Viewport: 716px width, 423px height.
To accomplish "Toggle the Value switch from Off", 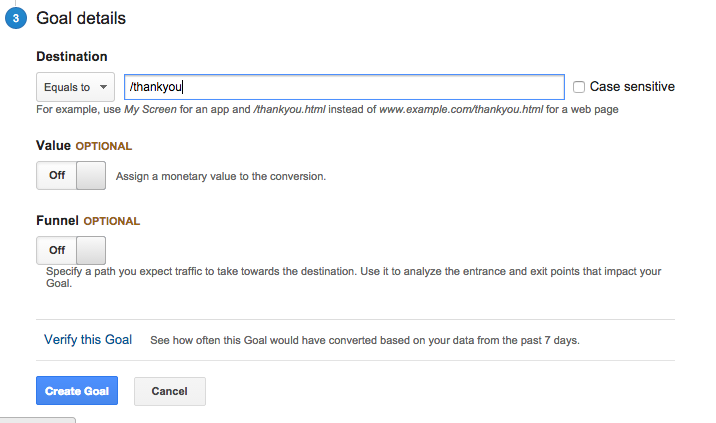I will point(71,175).
